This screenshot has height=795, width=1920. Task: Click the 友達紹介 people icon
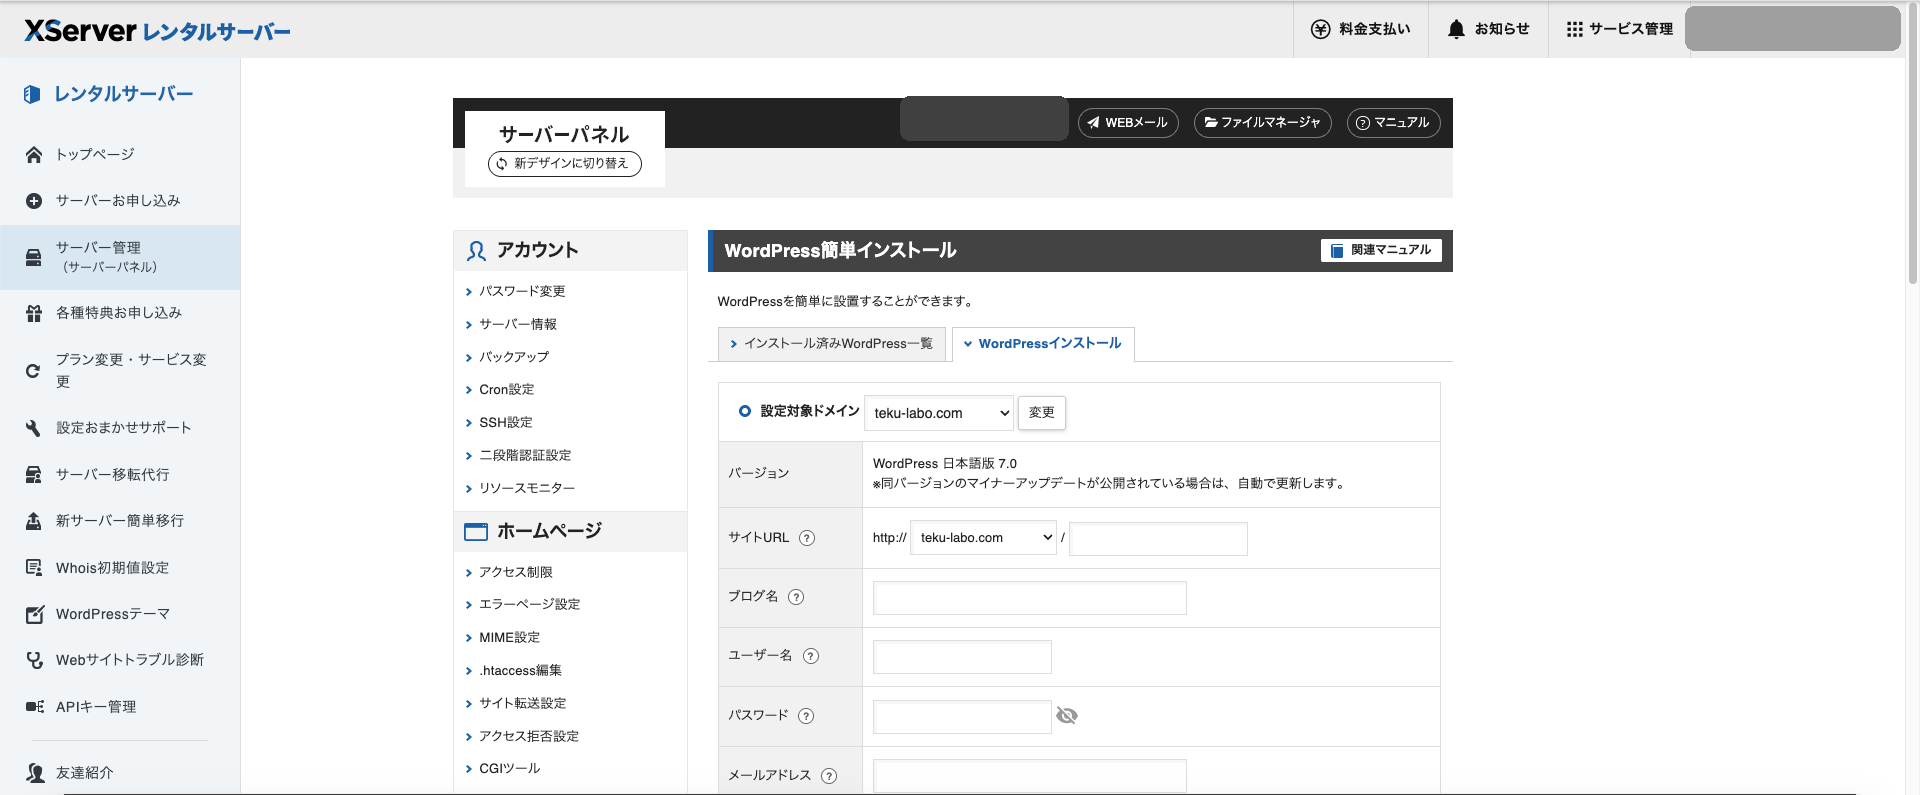pyautogui.click(x=35, y=773)
